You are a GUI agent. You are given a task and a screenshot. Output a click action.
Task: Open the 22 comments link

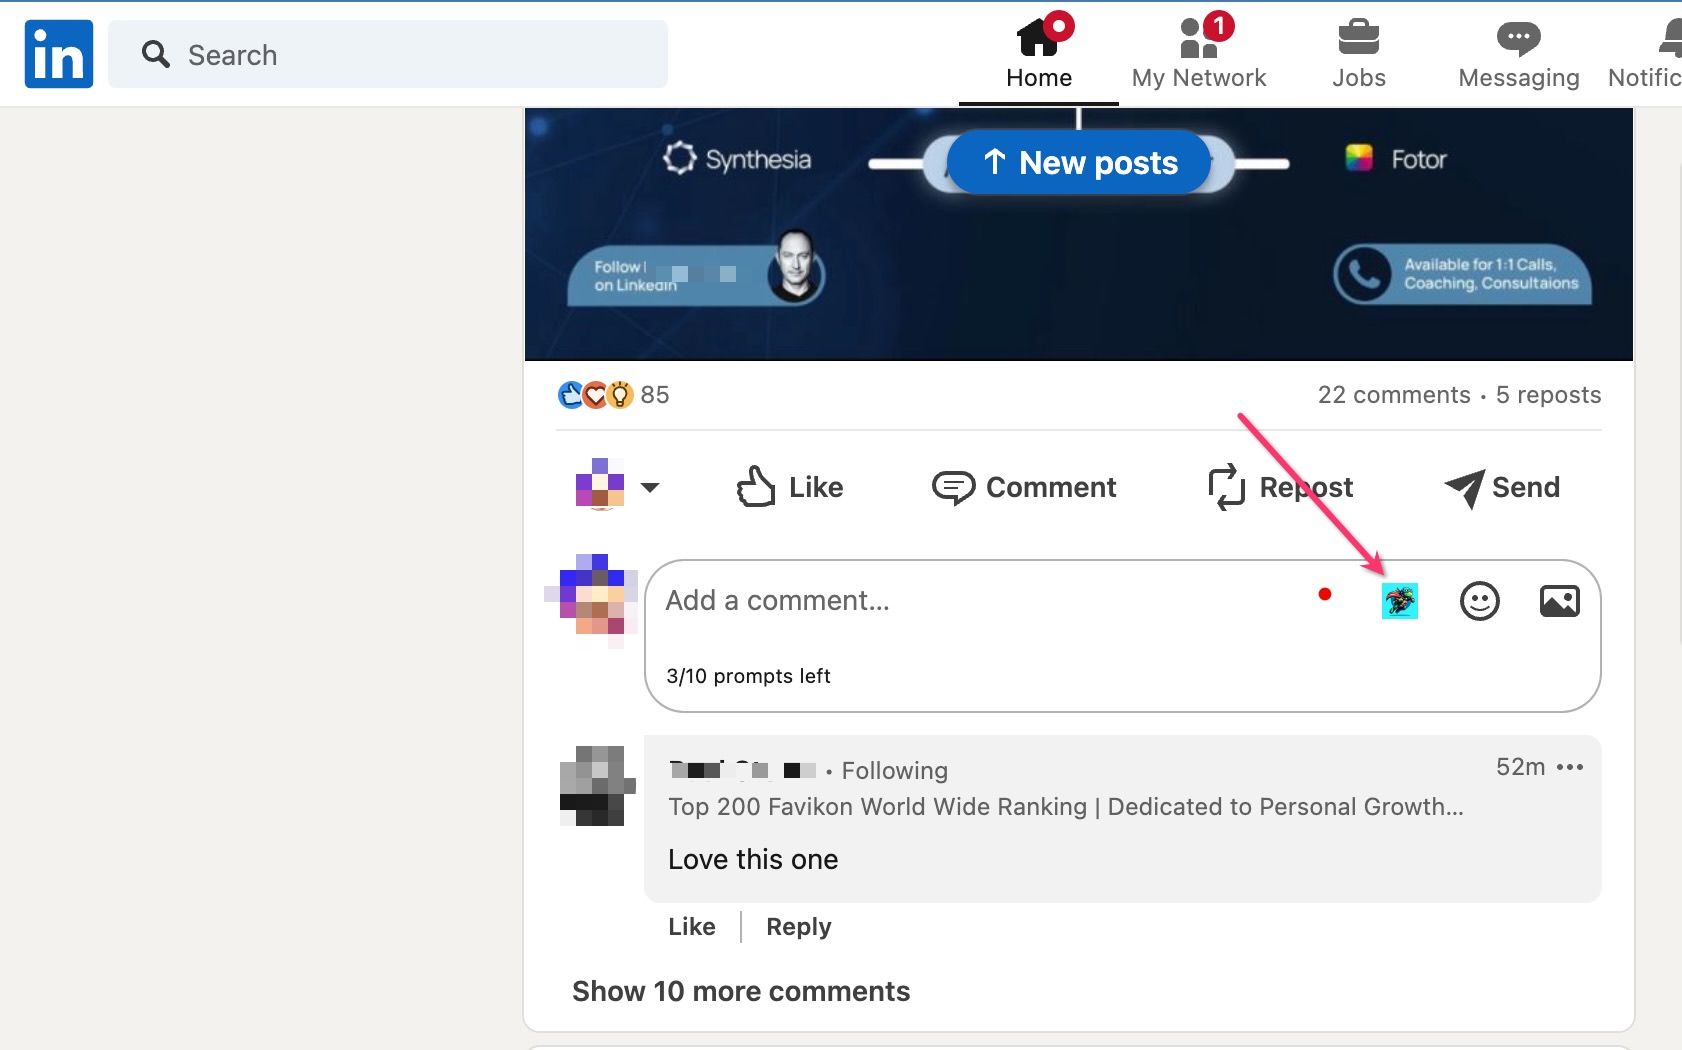coord(1394,395)
